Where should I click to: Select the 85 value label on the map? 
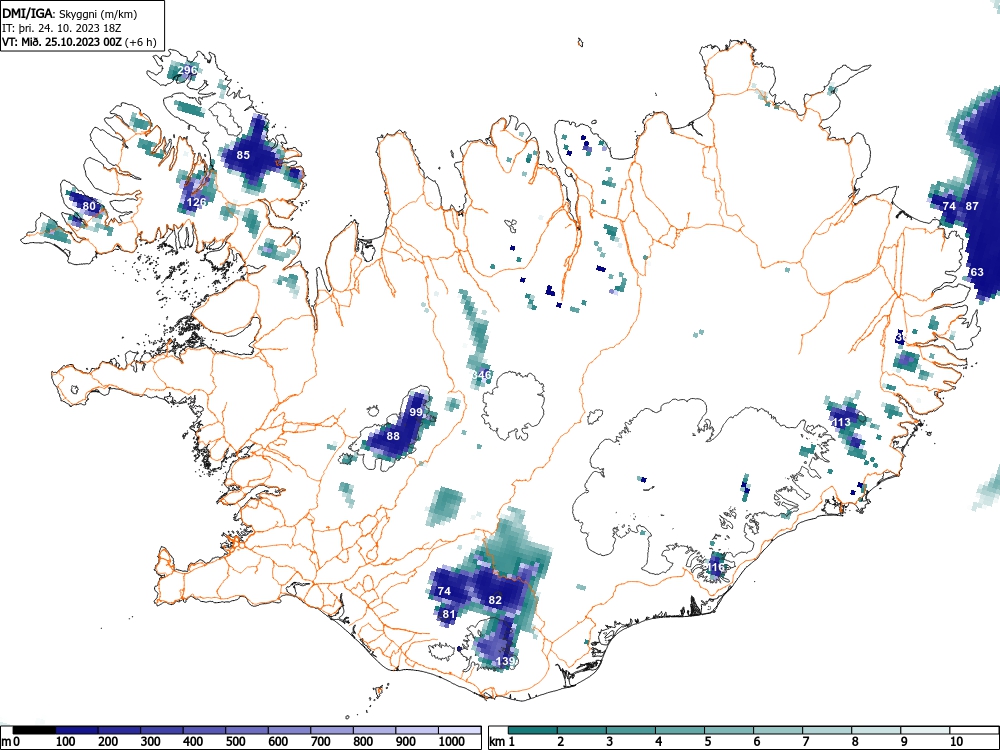[243, 155]
